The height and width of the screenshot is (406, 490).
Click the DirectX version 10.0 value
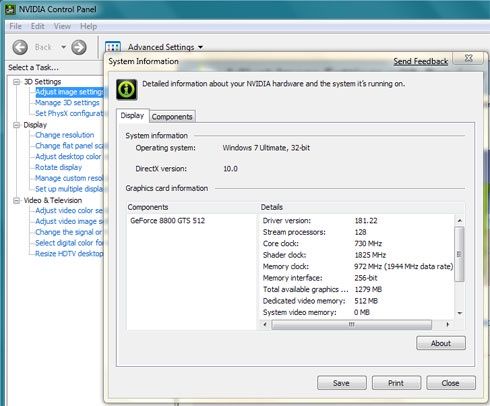230,169
